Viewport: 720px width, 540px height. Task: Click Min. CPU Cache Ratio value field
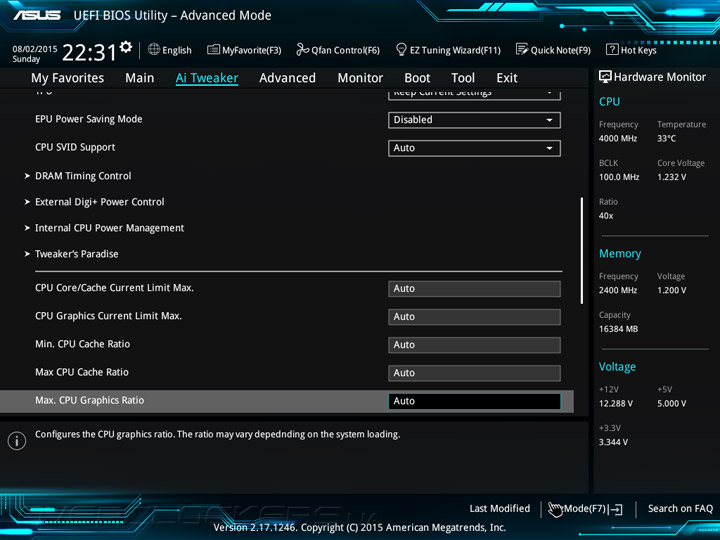point(474,345)
